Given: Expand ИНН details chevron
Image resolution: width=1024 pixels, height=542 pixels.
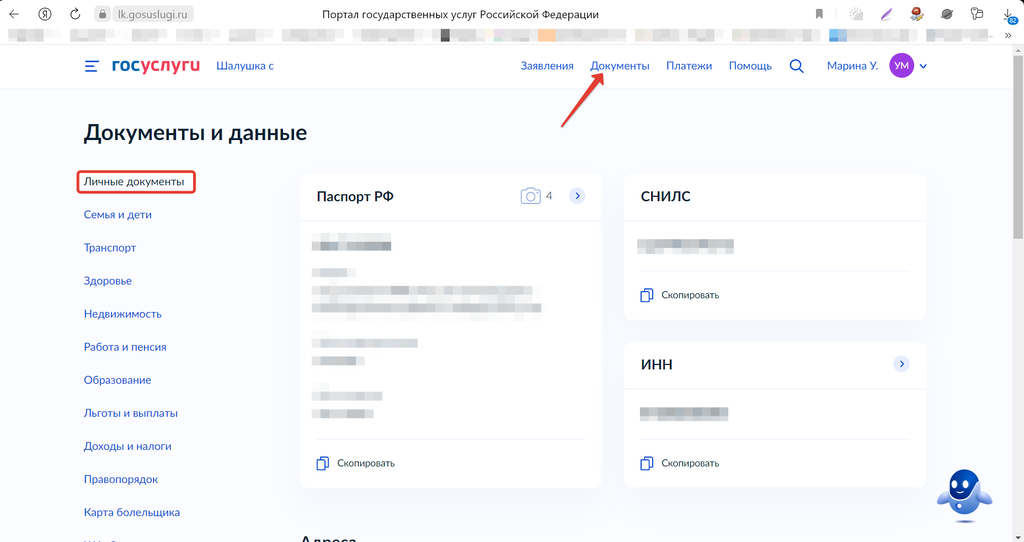Looking at the screenshot, I should click(901, 364).
